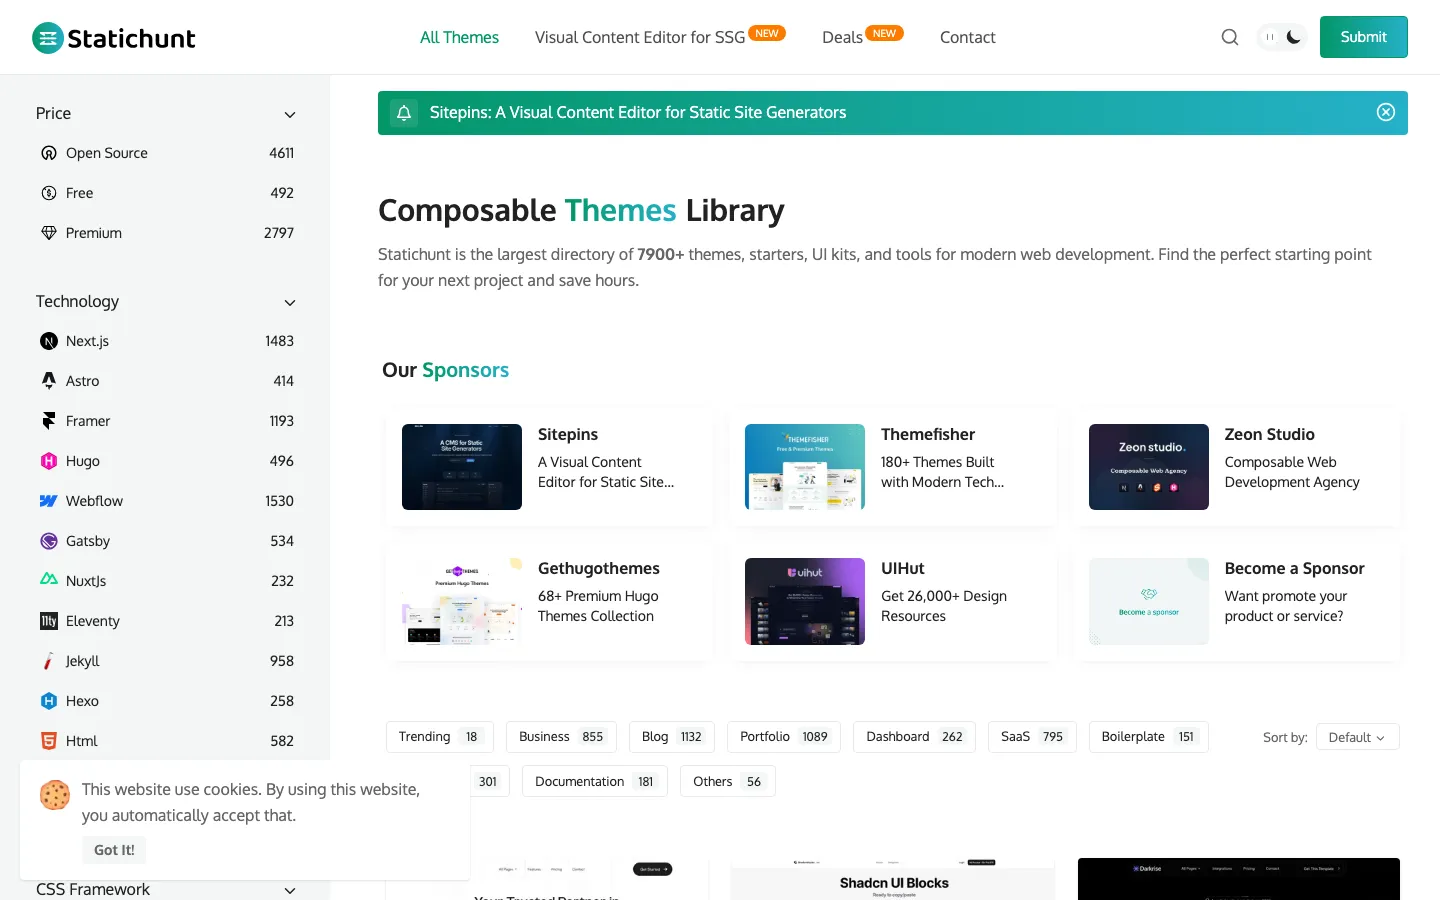Click the Sitepins sponsor title
Screen dimensions: 1440x900
point(568,434)
